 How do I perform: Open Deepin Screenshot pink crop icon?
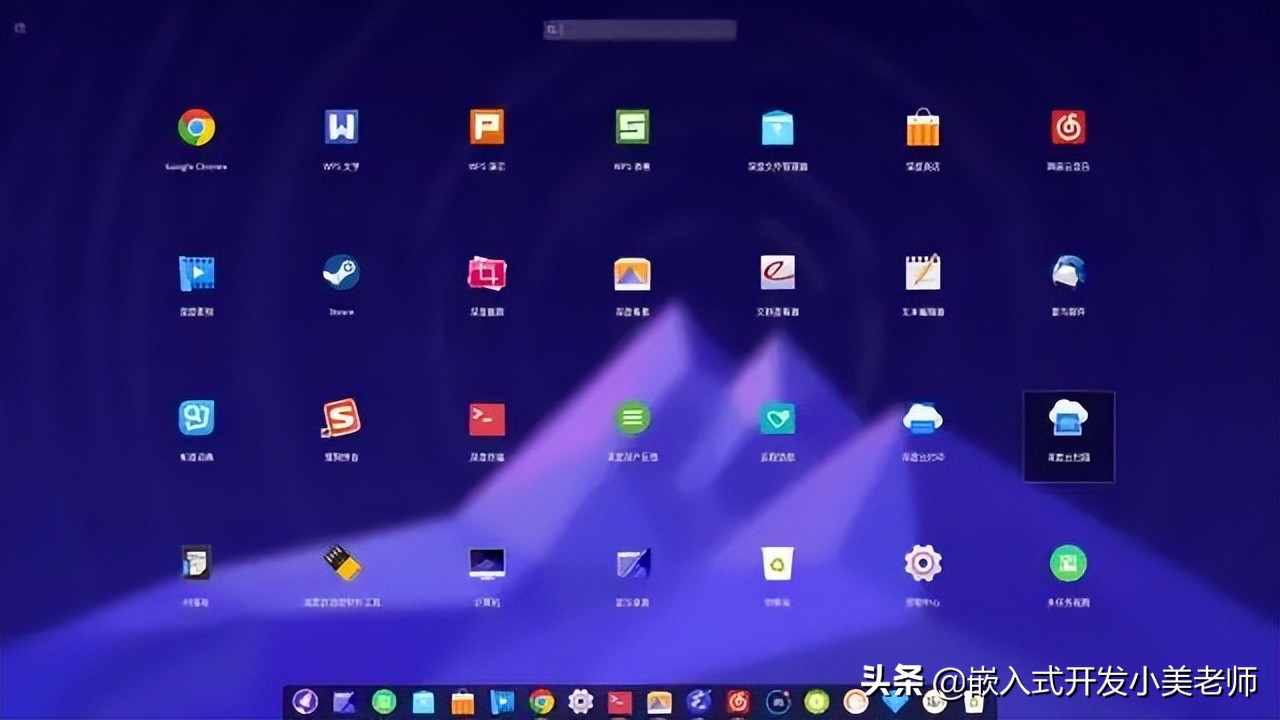point(487,273)
